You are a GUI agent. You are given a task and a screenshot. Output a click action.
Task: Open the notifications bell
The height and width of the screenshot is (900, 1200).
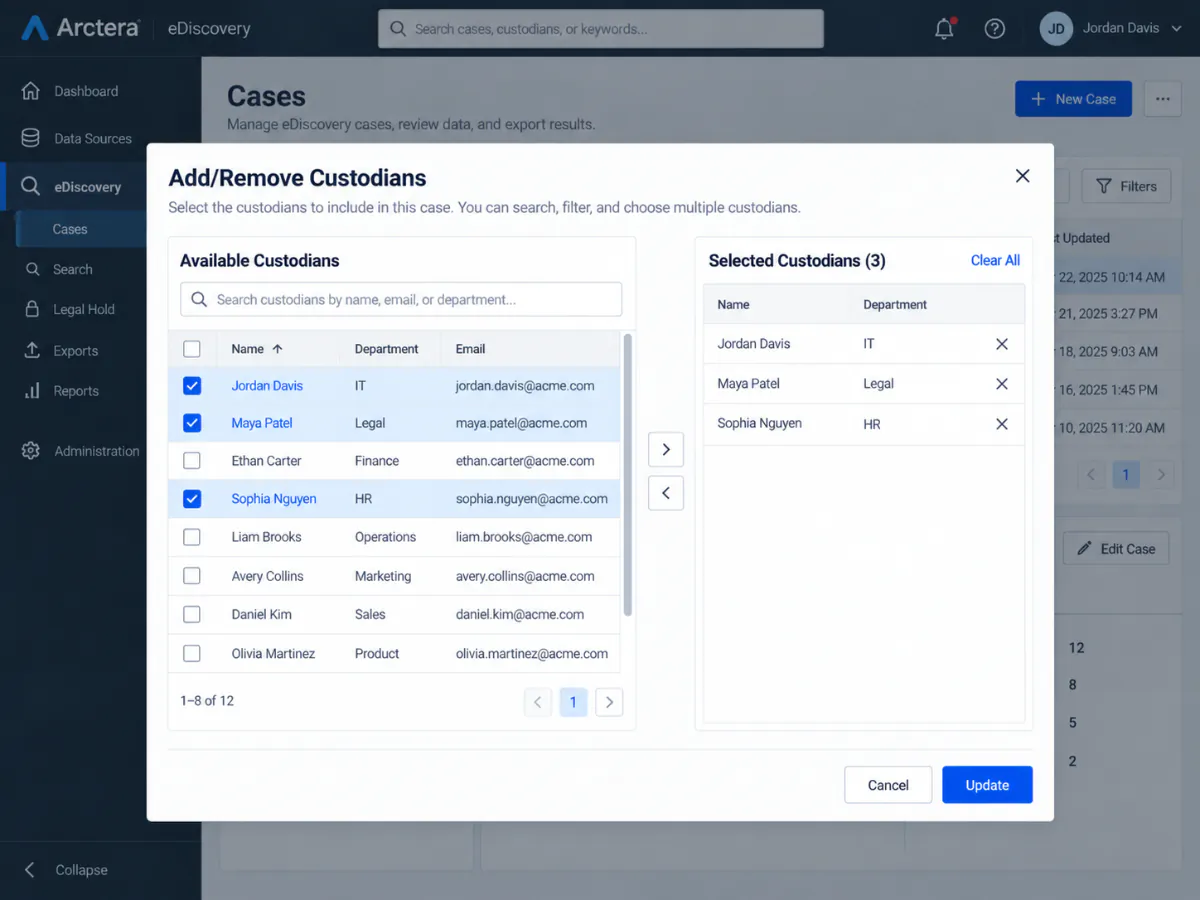(944, 28)
